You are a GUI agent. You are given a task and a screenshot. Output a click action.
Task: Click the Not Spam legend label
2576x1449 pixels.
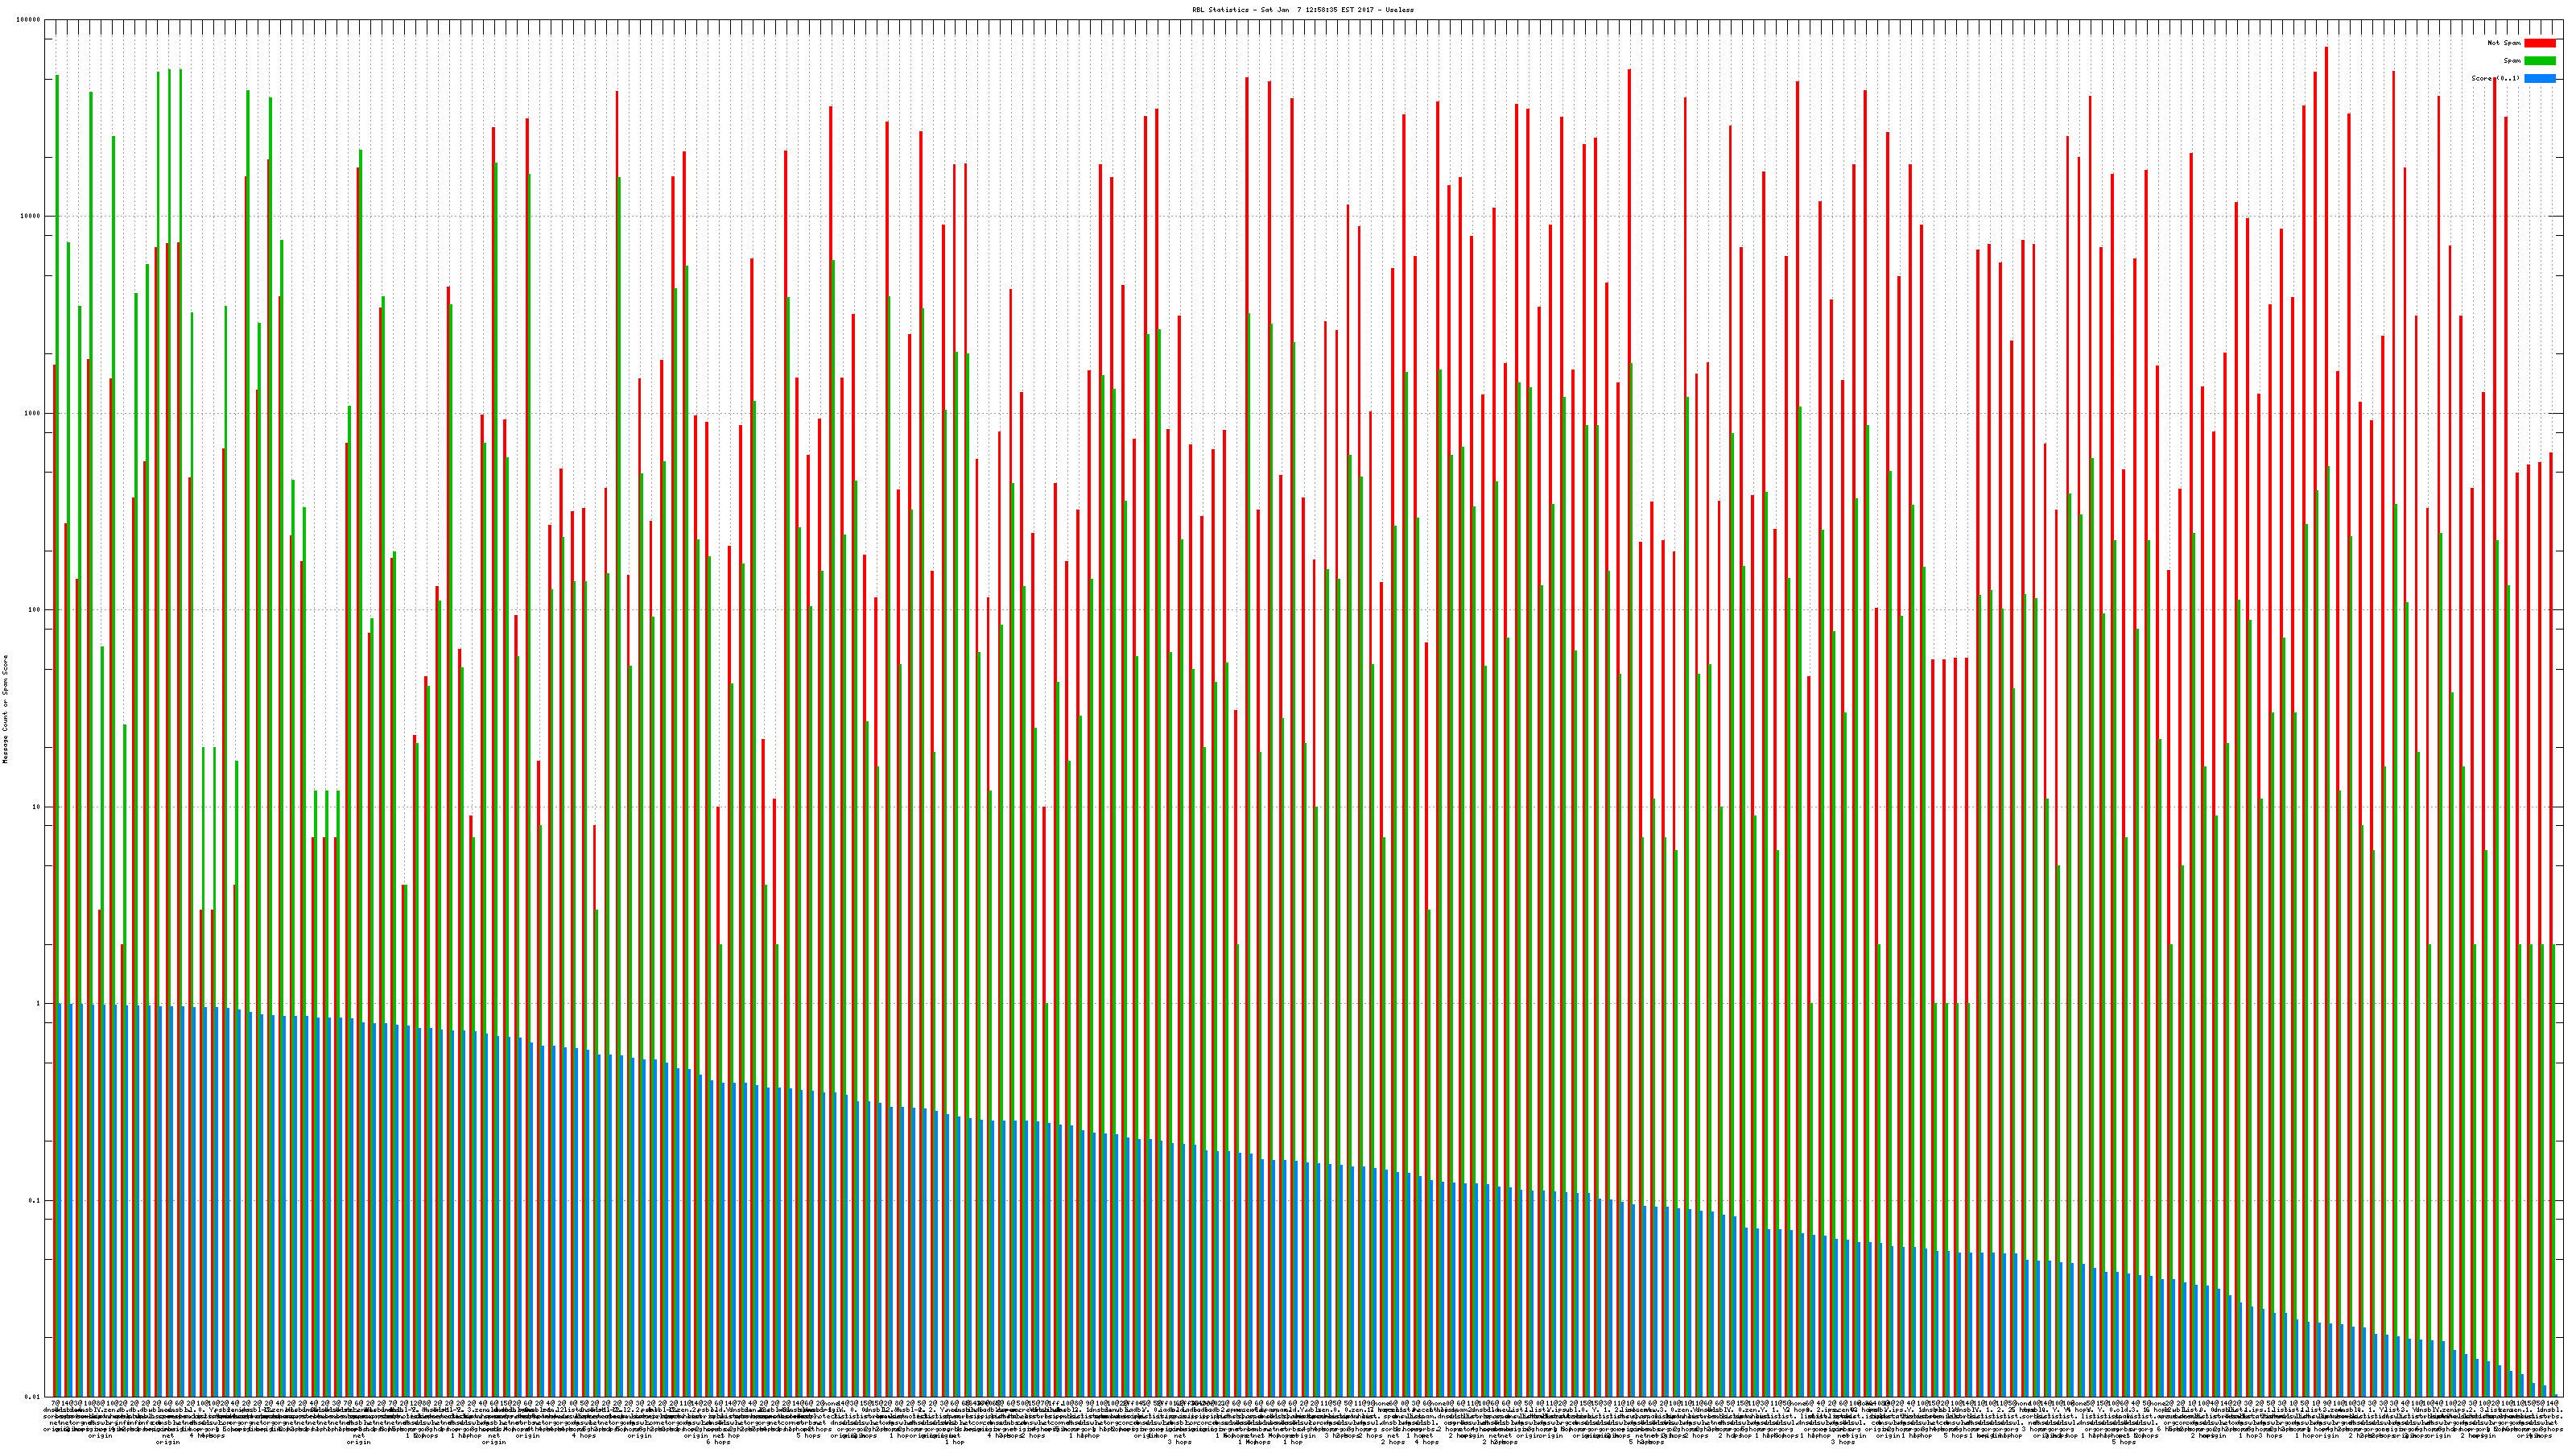click(2504, 43)
